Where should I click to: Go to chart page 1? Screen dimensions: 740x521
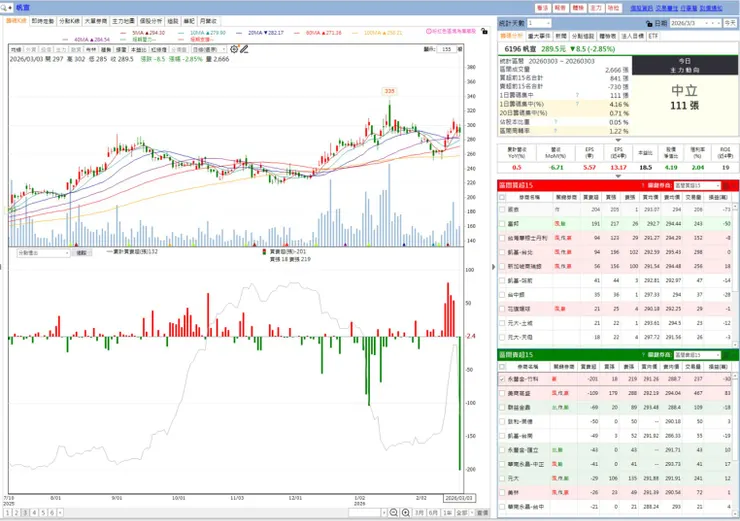point(8,513)
